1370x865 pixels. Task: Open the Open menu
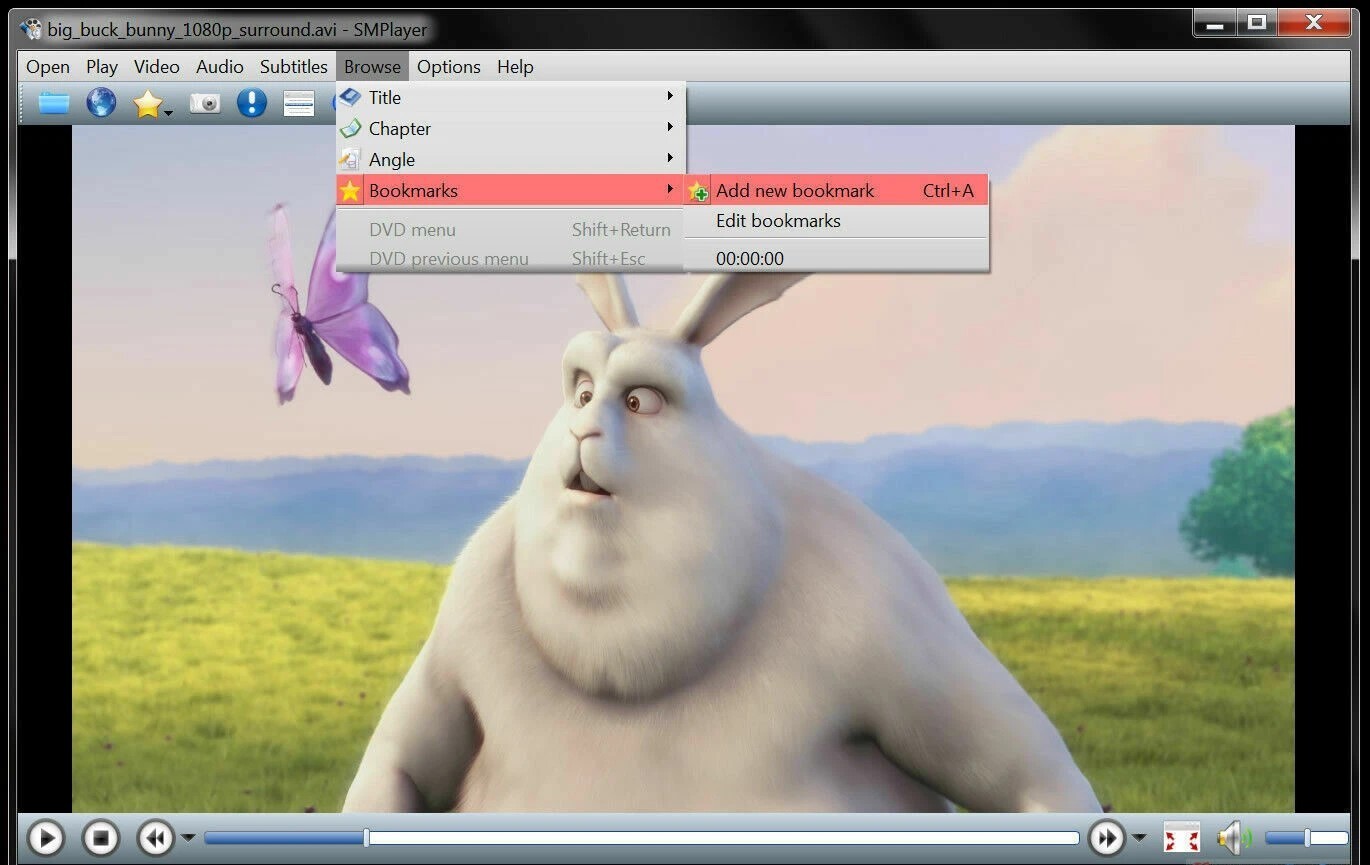click(x=48, y=67)
